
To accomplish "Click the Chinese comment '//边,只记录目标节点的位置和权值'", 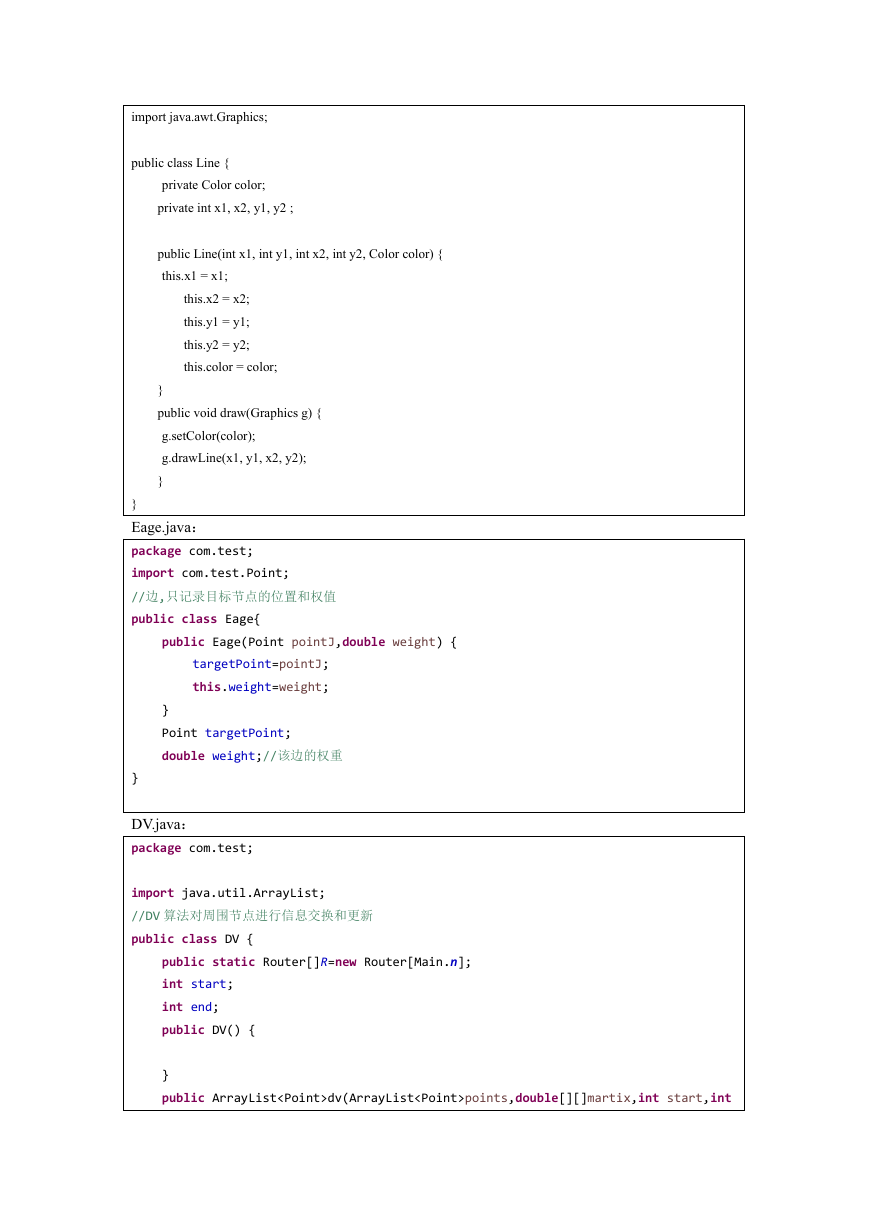I will 234,596.
